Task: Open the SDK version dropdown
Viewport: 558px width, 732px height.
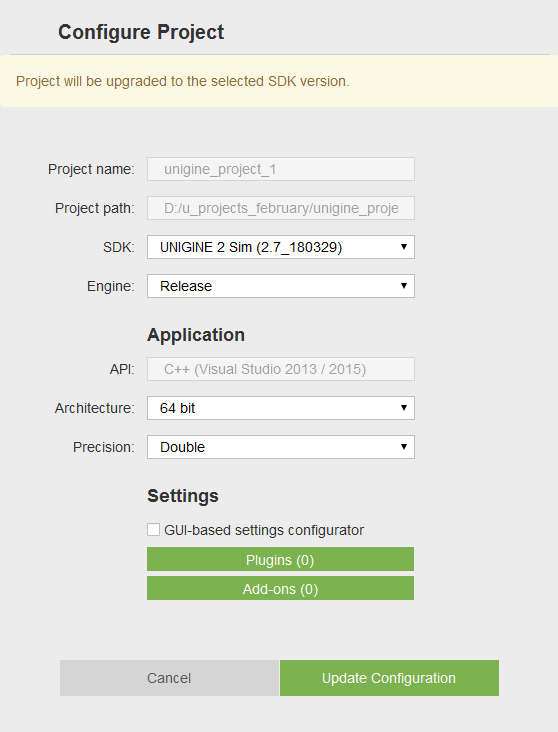Action: coord(281,247)
